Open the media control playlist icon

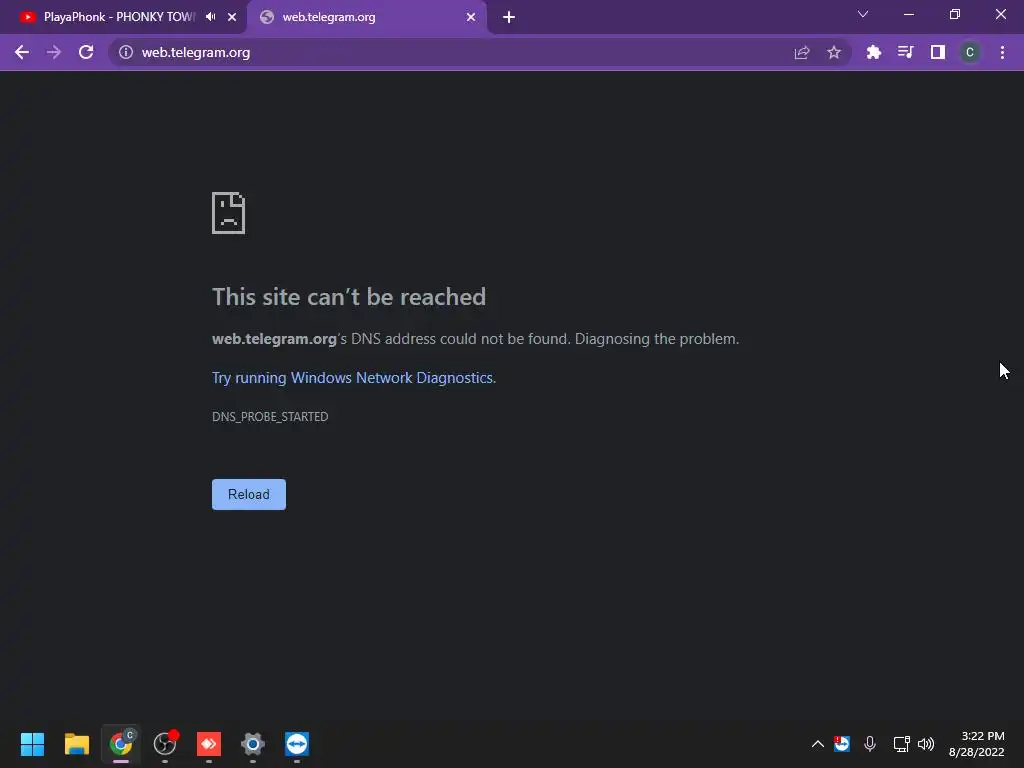pos(905,52)
